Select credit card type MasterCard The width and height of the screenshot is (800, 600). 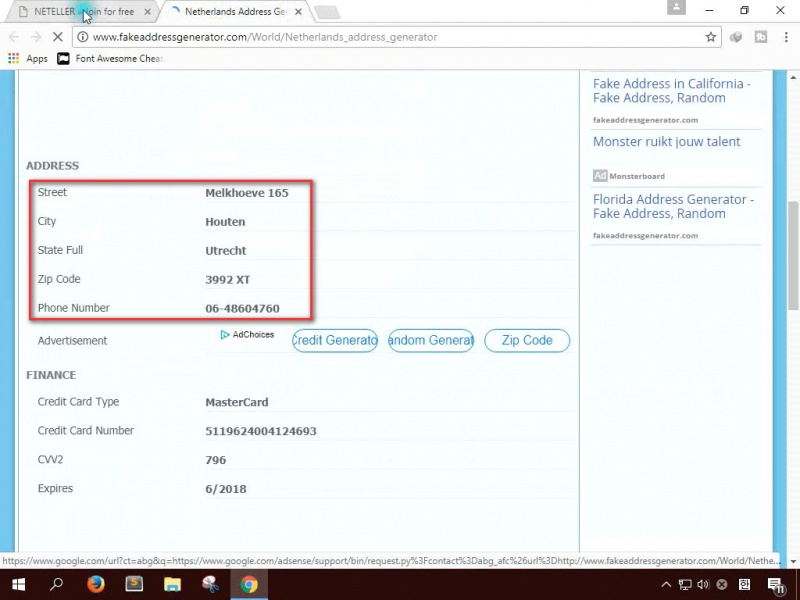pyautogui.click(x=237, y=402)
